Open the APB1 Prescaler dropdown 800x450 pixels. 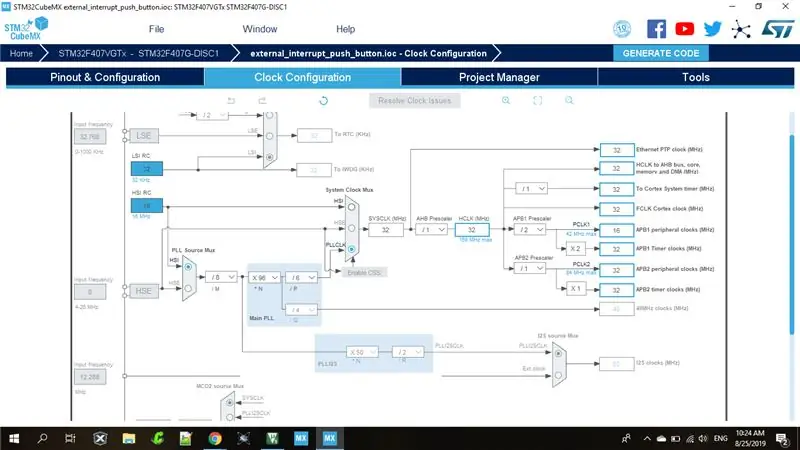[x=530, y=230]
